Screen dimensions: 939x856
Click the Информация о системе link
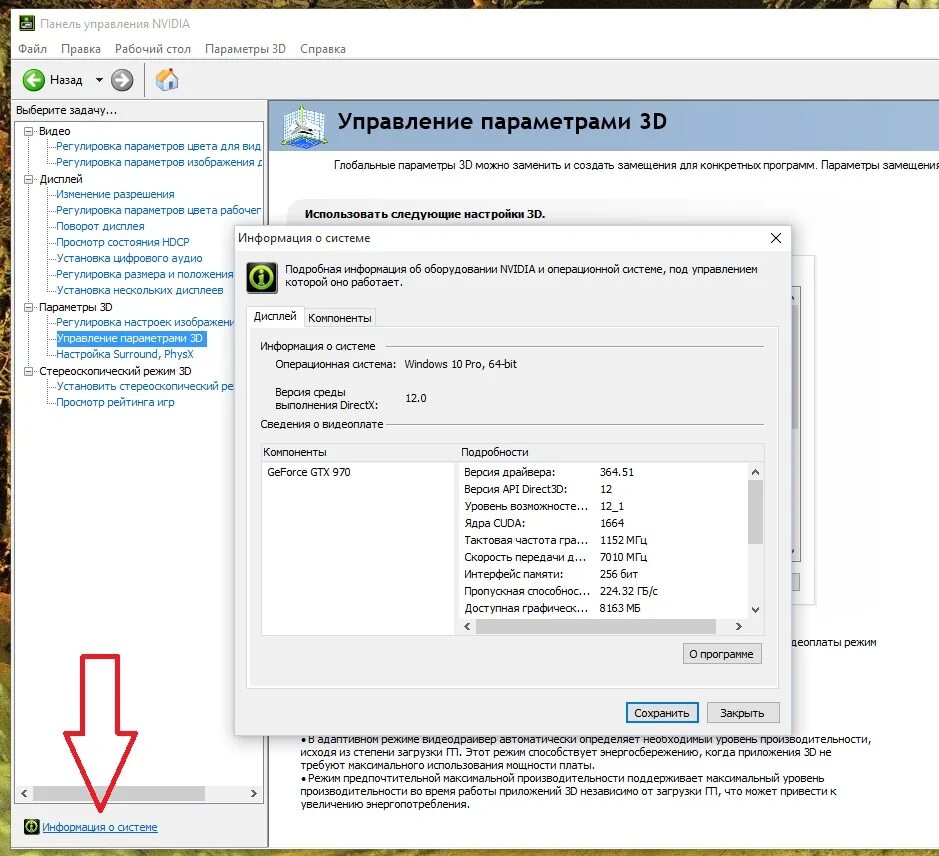pyautogui.click(x=100, y=827)
